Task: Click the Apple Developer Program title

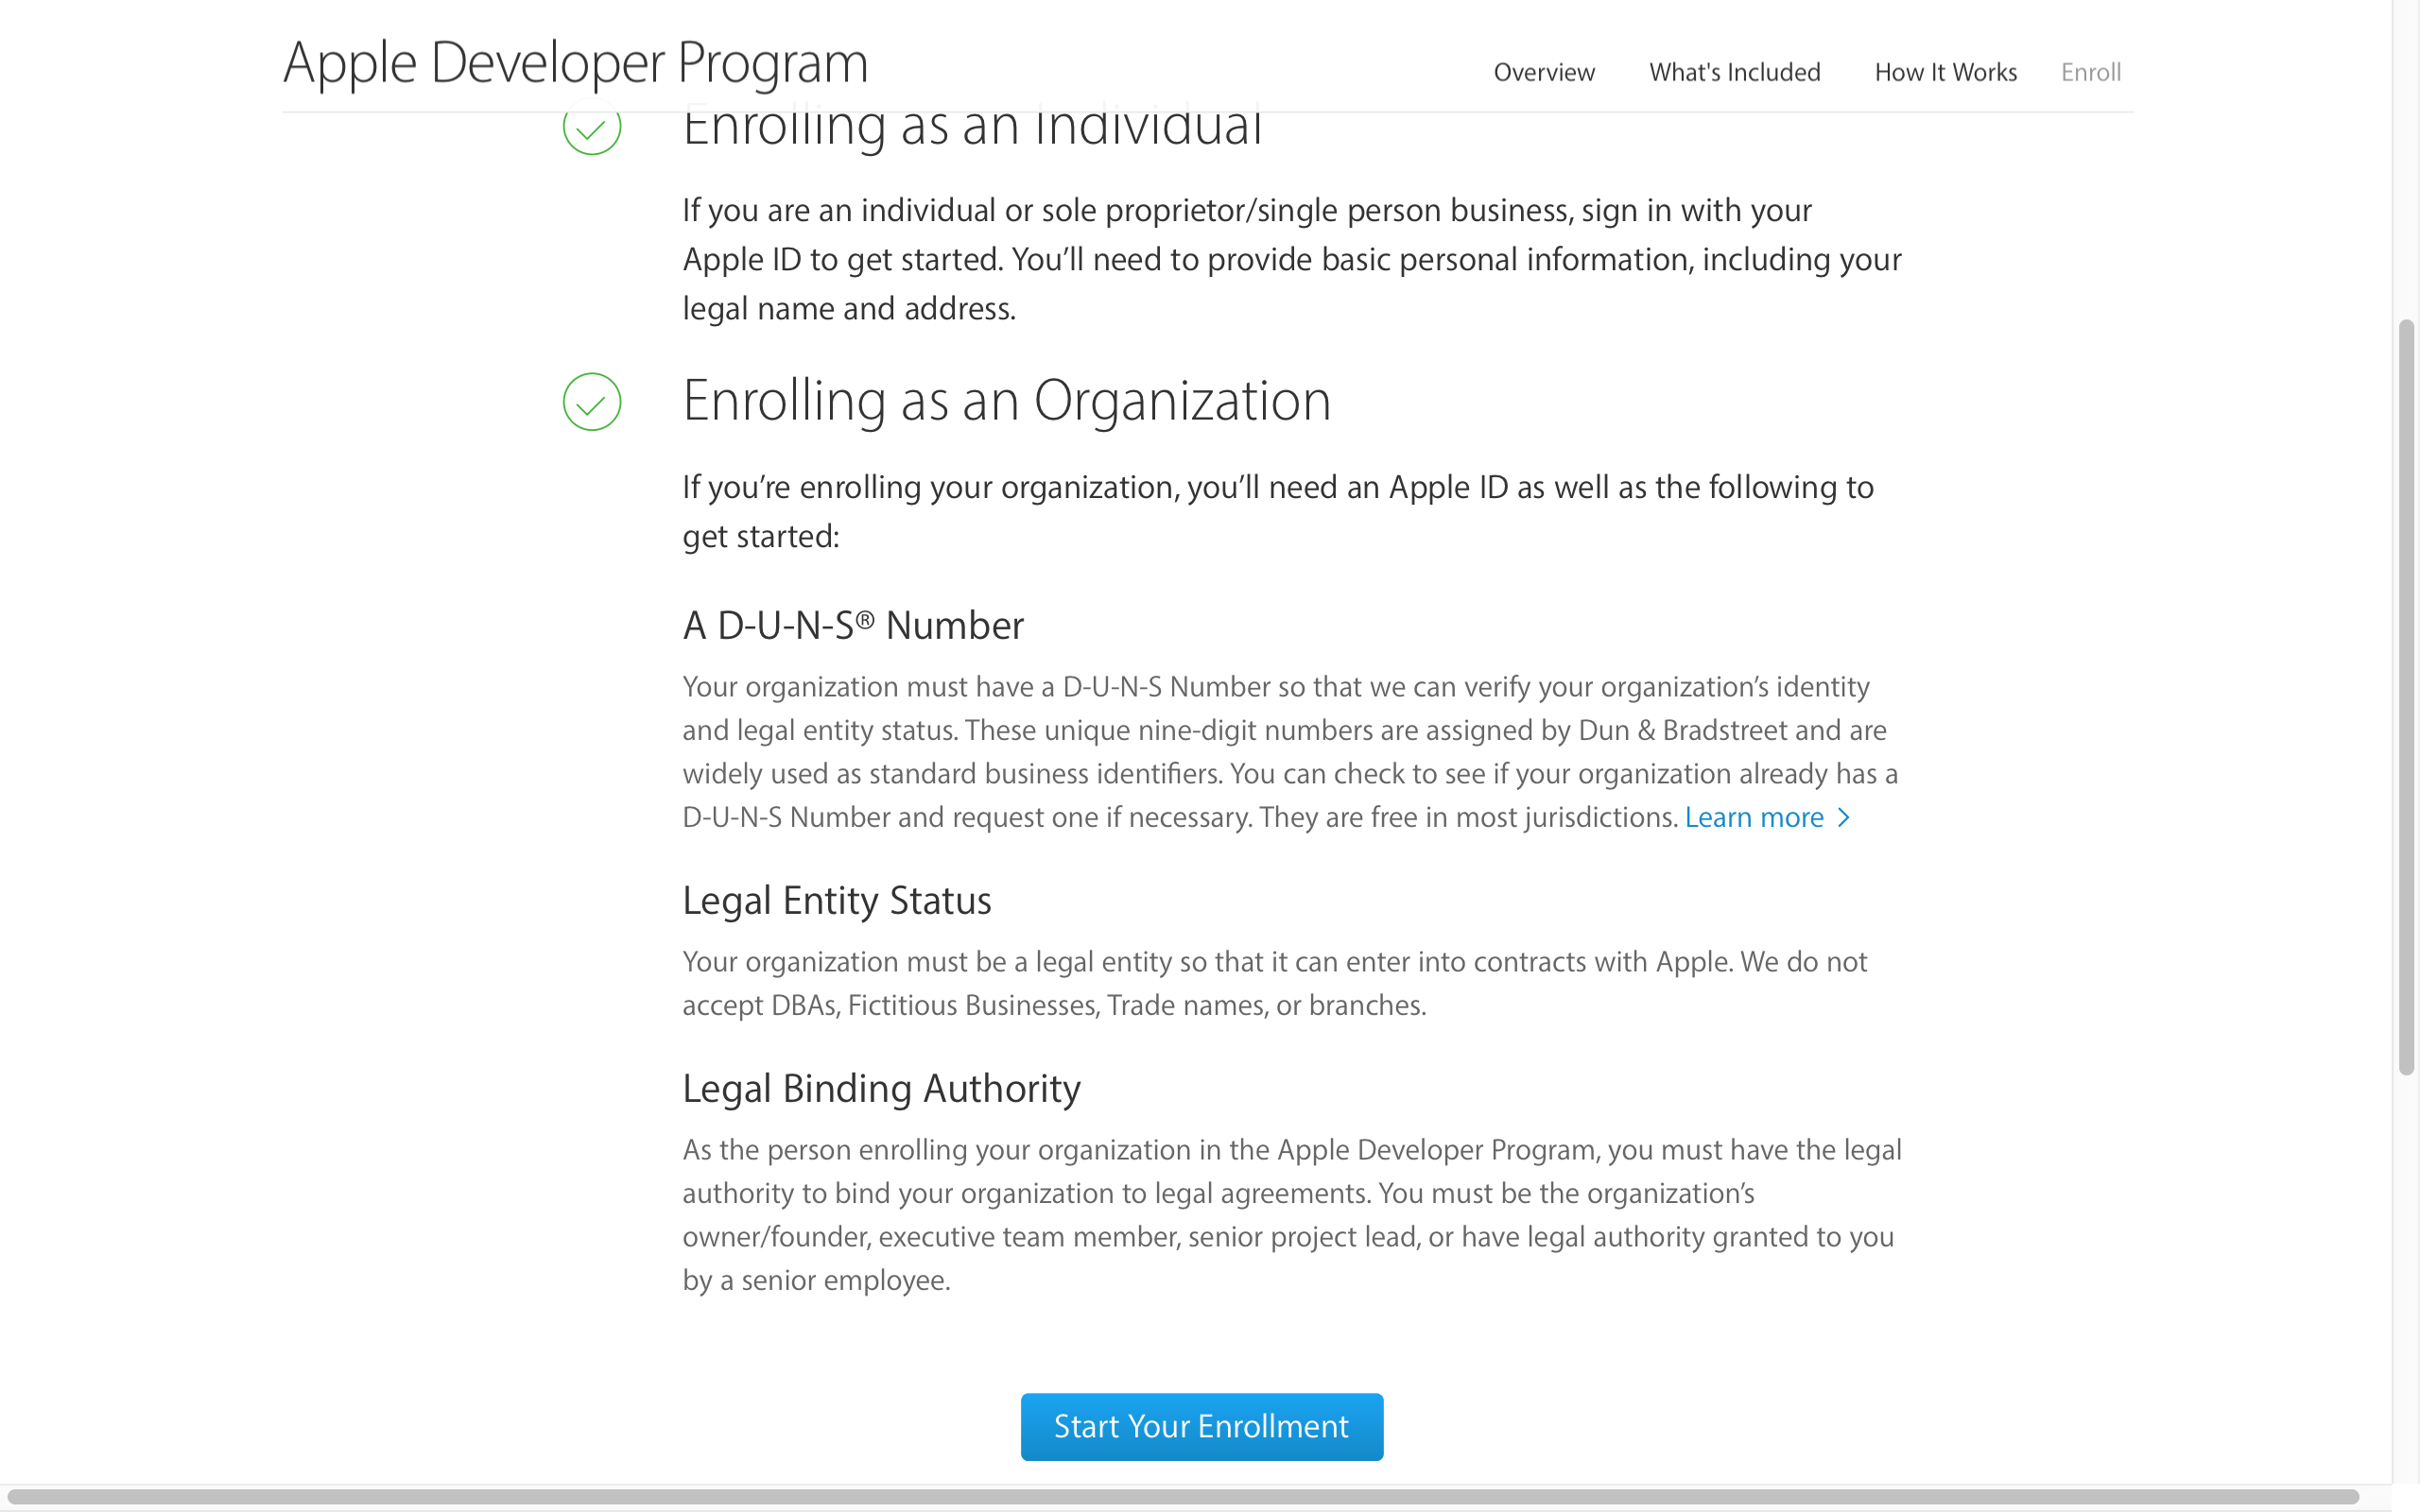Action: pos(576,64)
